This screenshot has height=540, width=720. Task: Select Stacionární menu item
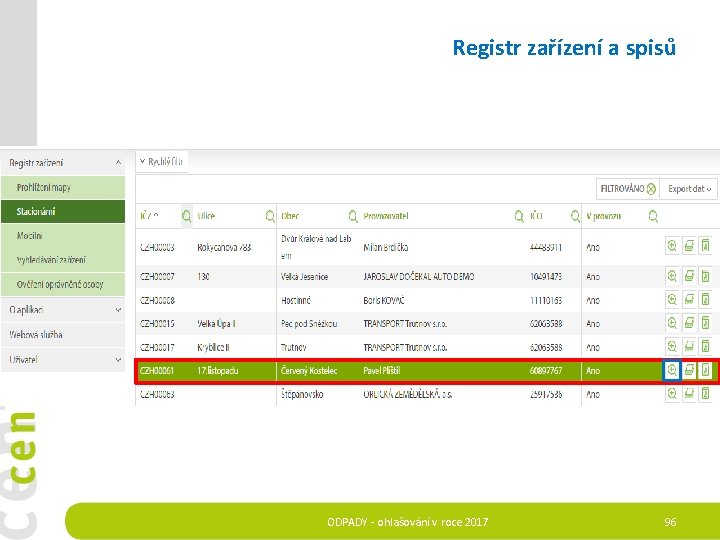63,211
